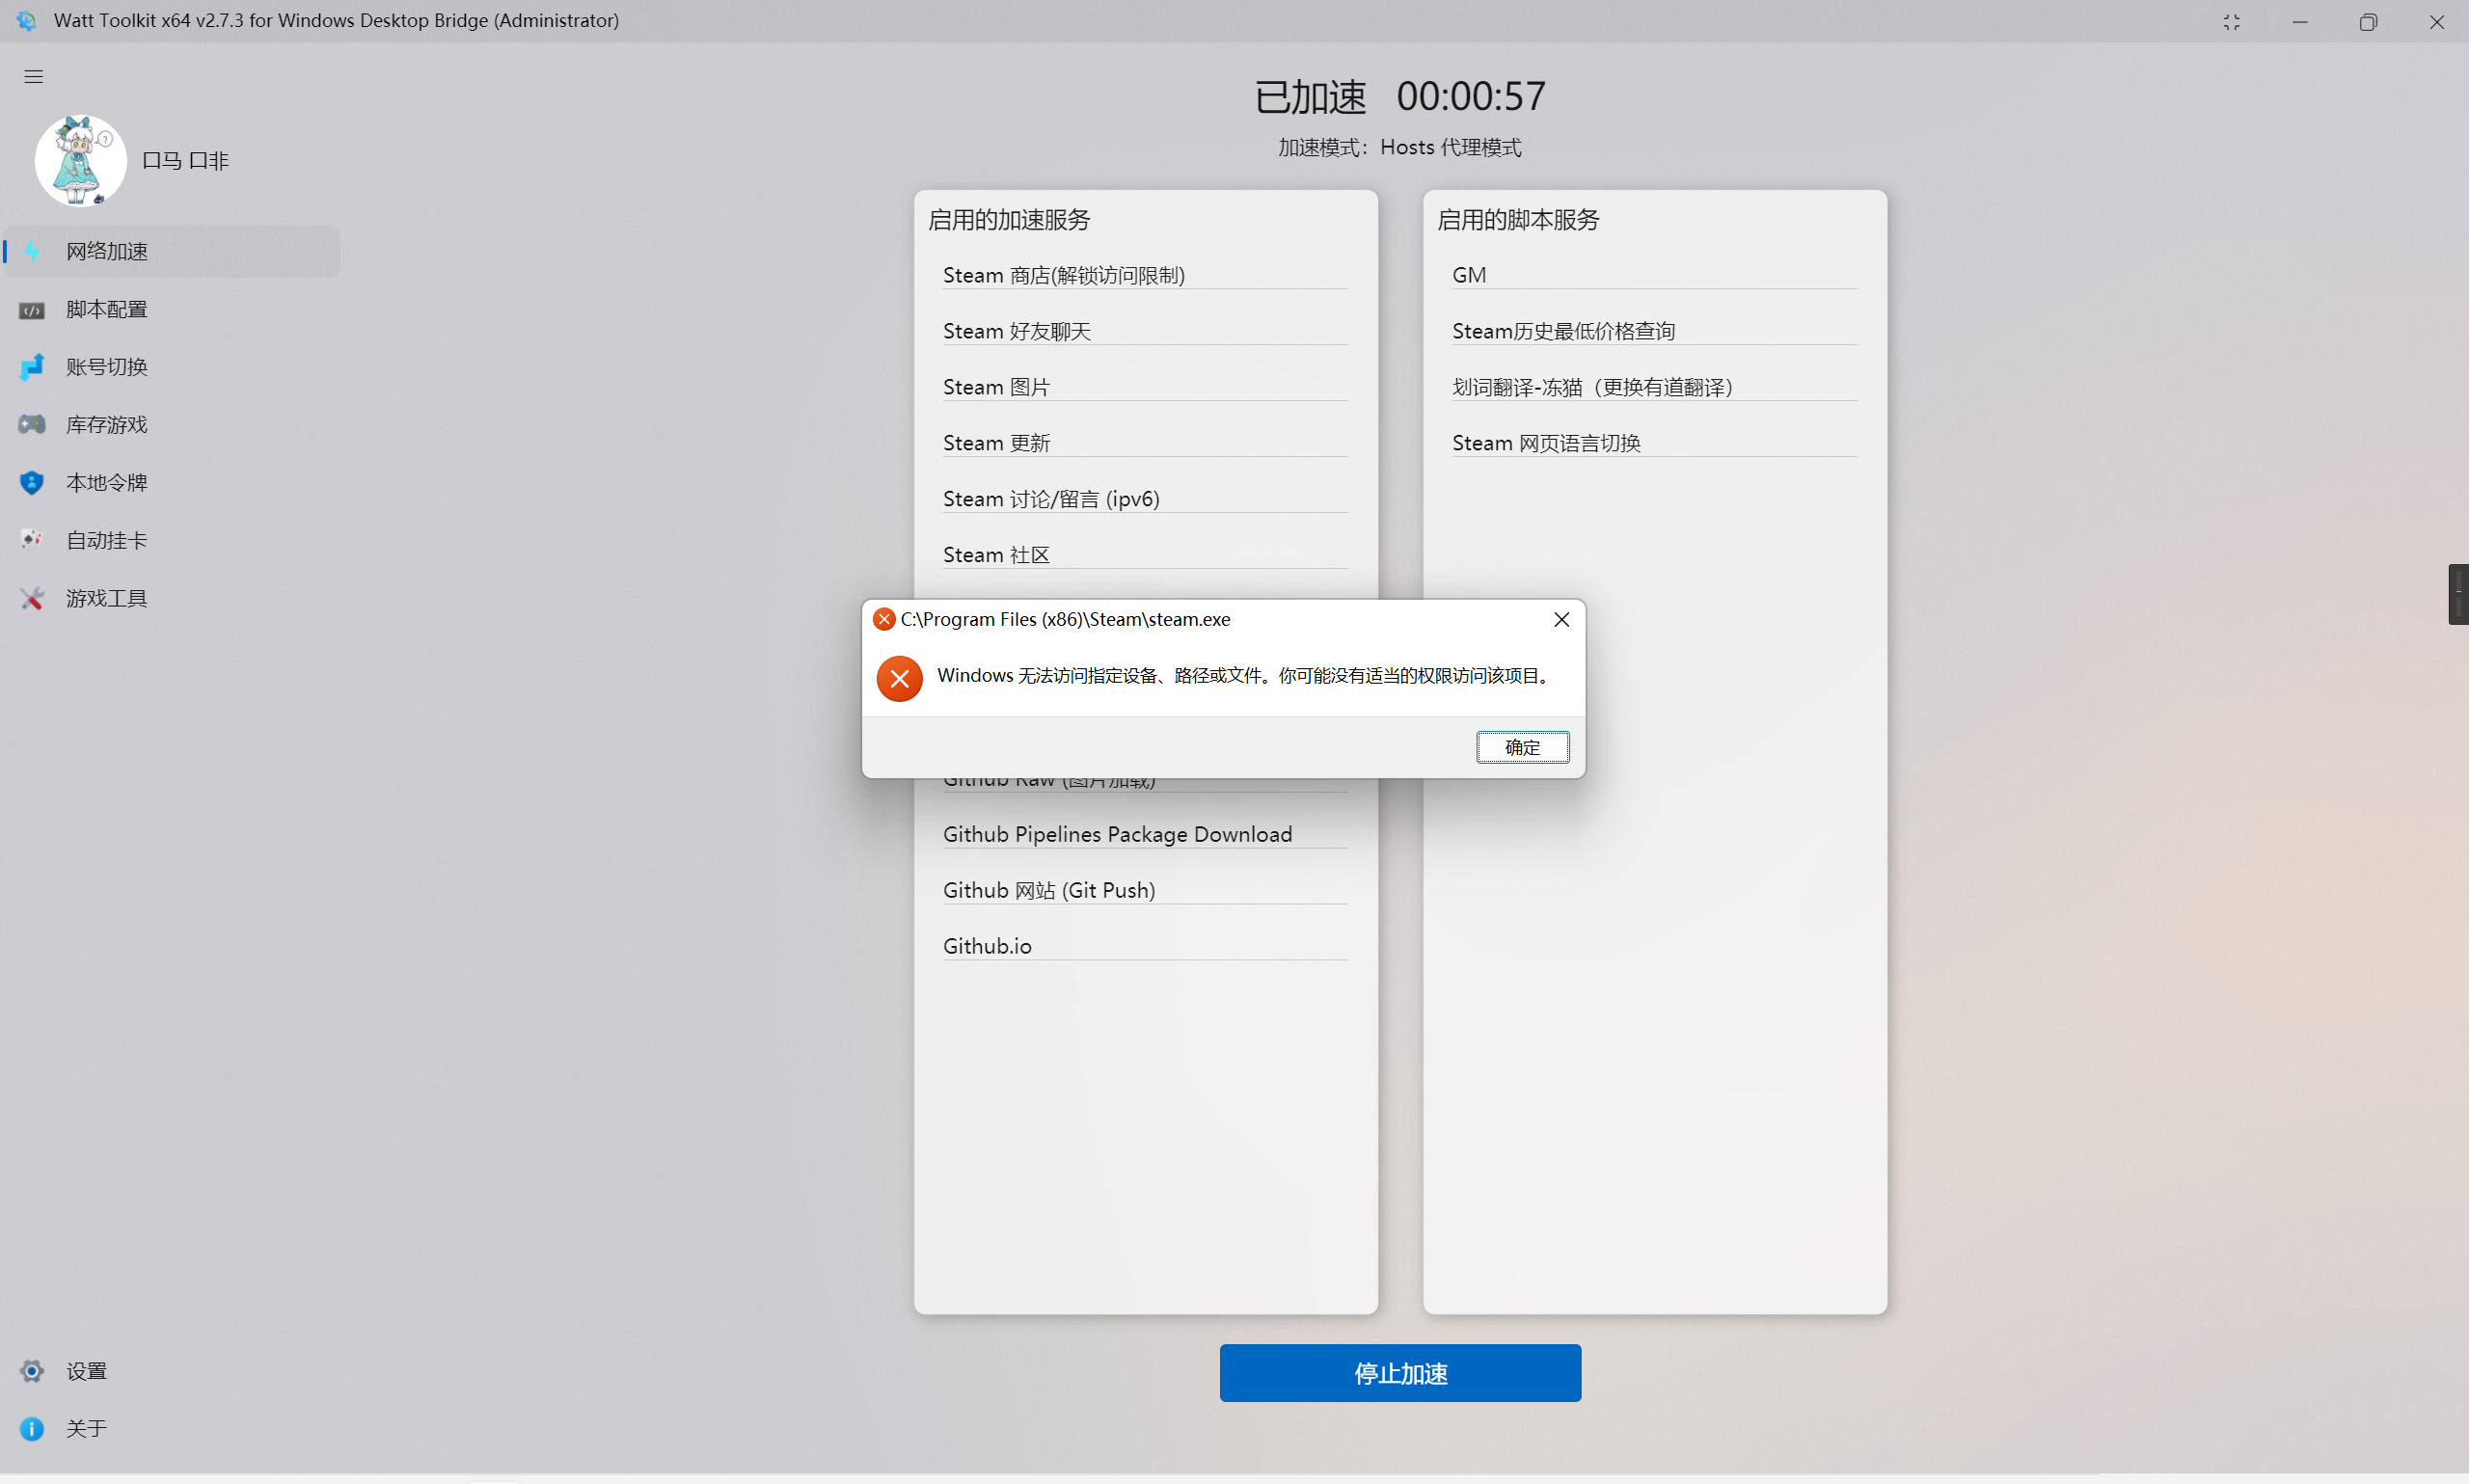This screenshot has height=1484, width=2469.
Task: Confirm the error dialog with 确定
Action: coord(1522,747)
